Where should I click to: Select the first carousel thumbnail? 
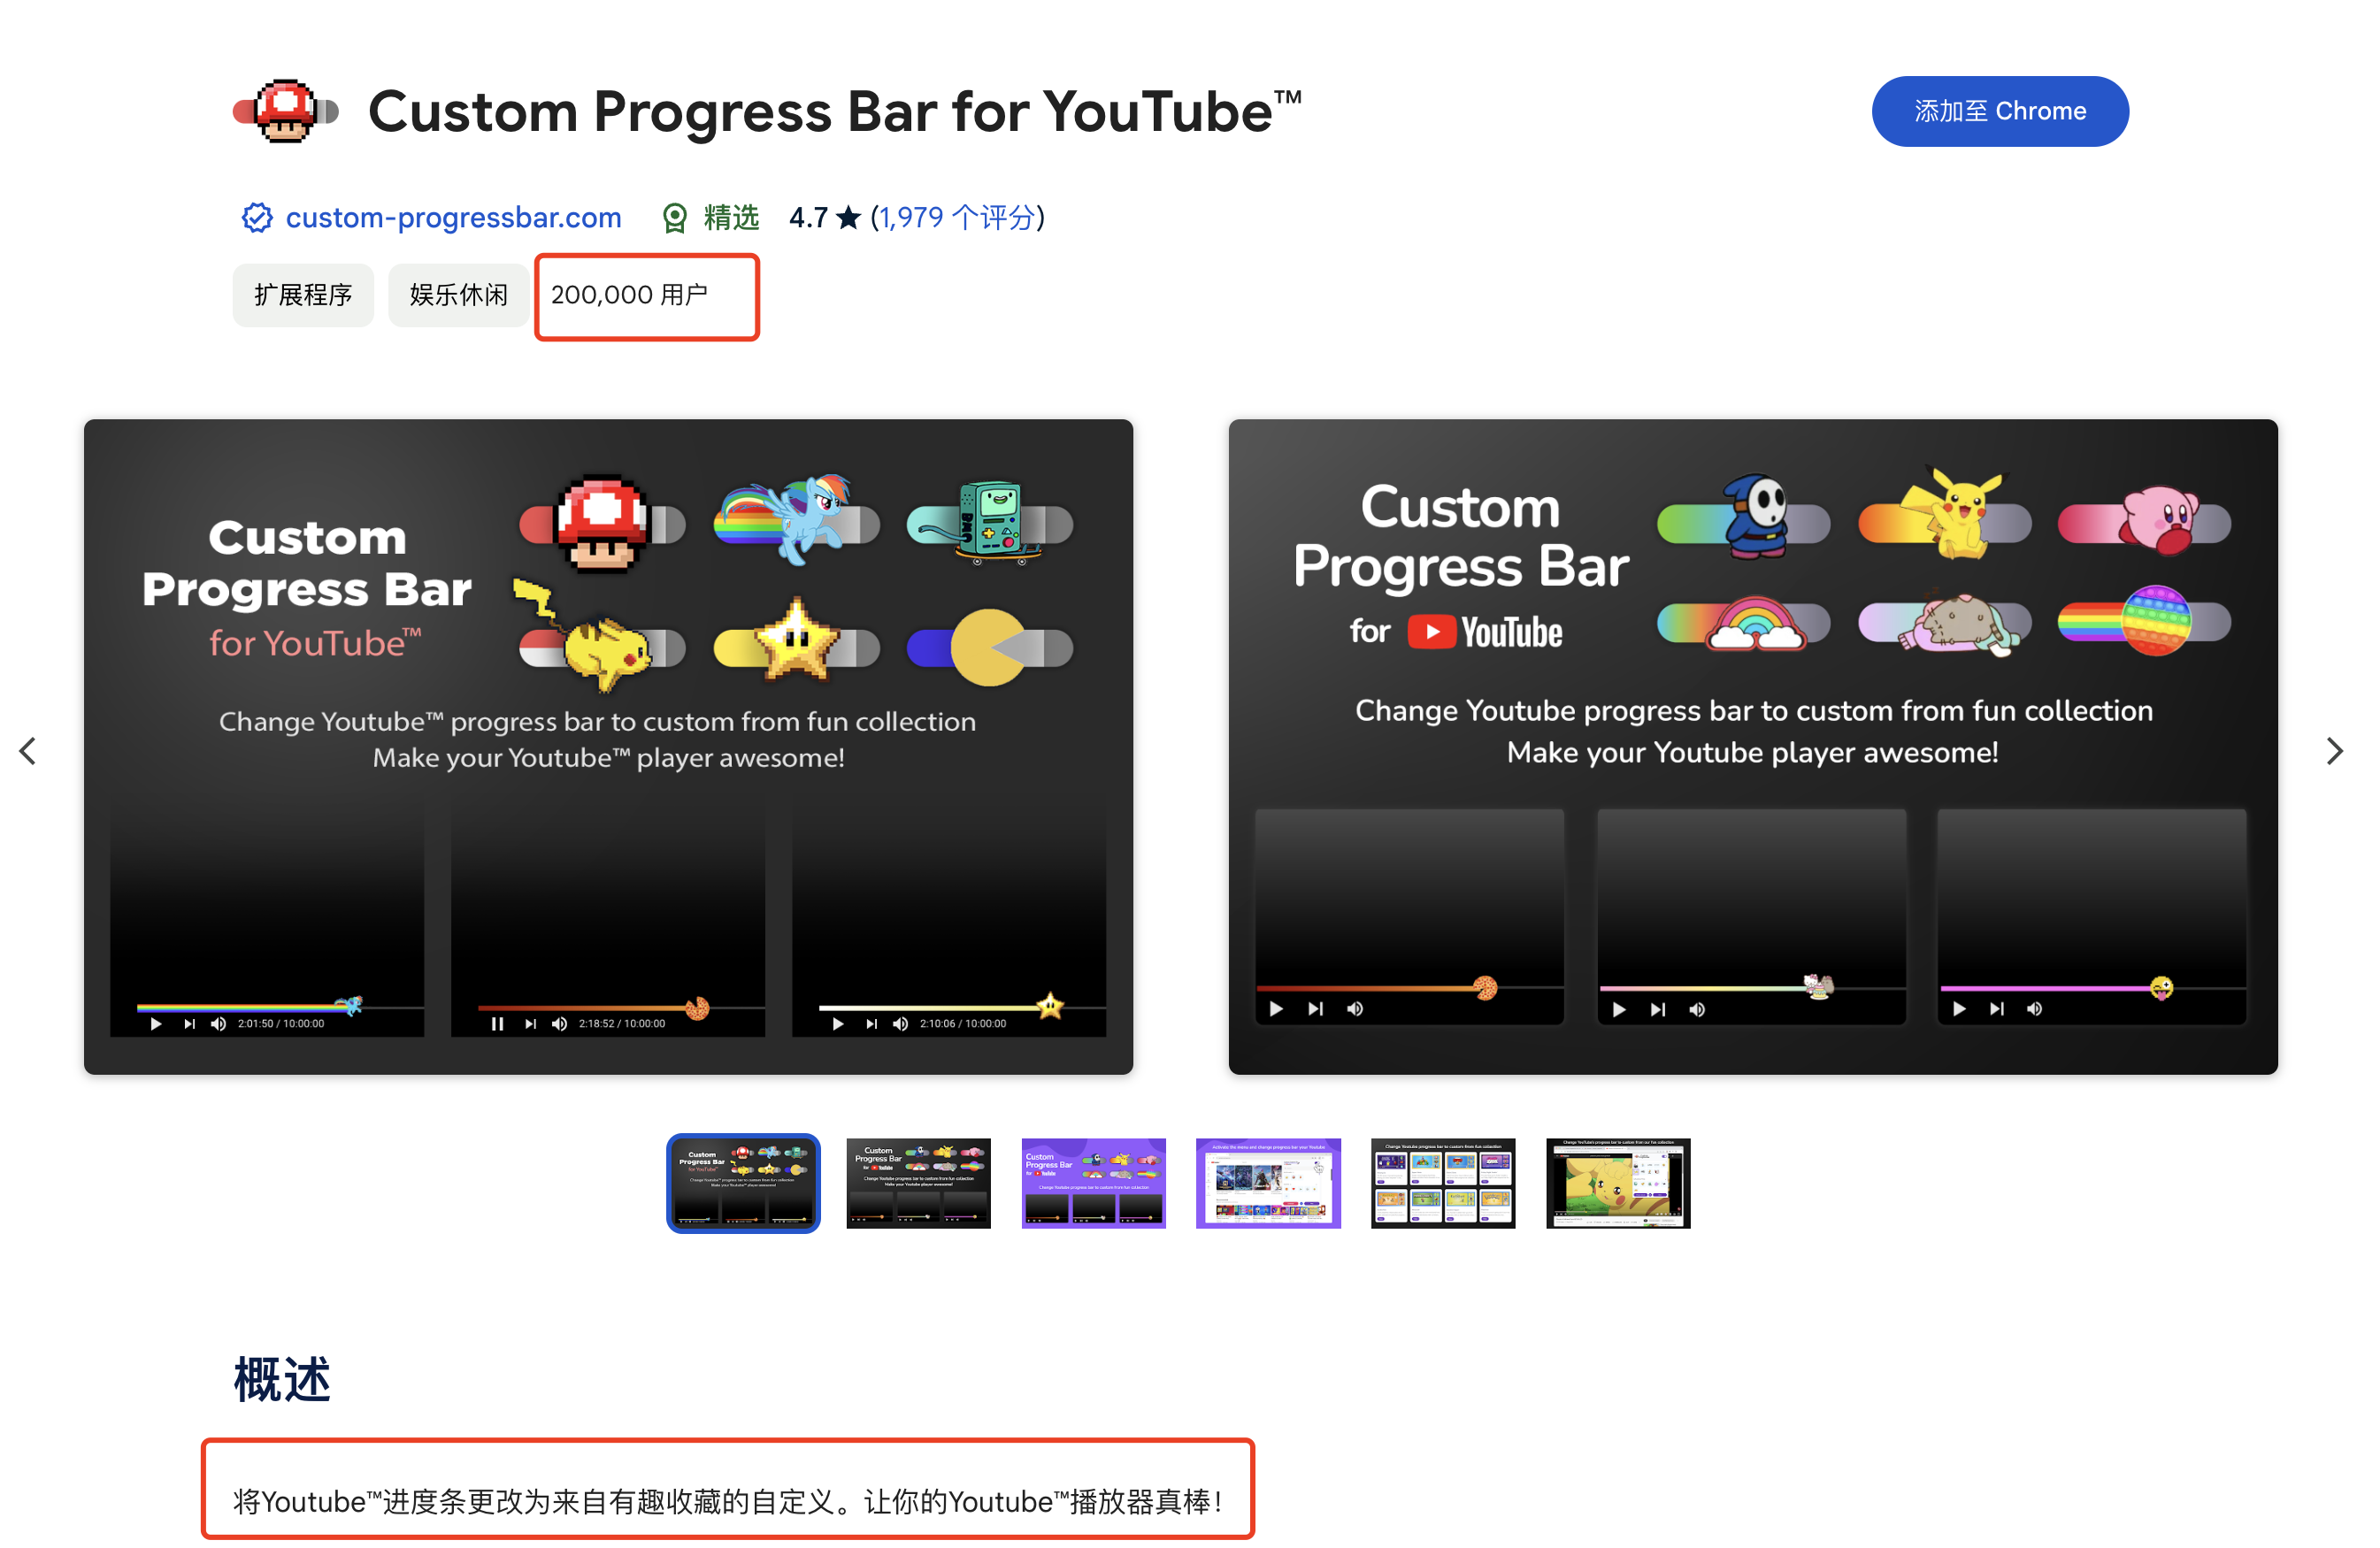point(743,1183)
